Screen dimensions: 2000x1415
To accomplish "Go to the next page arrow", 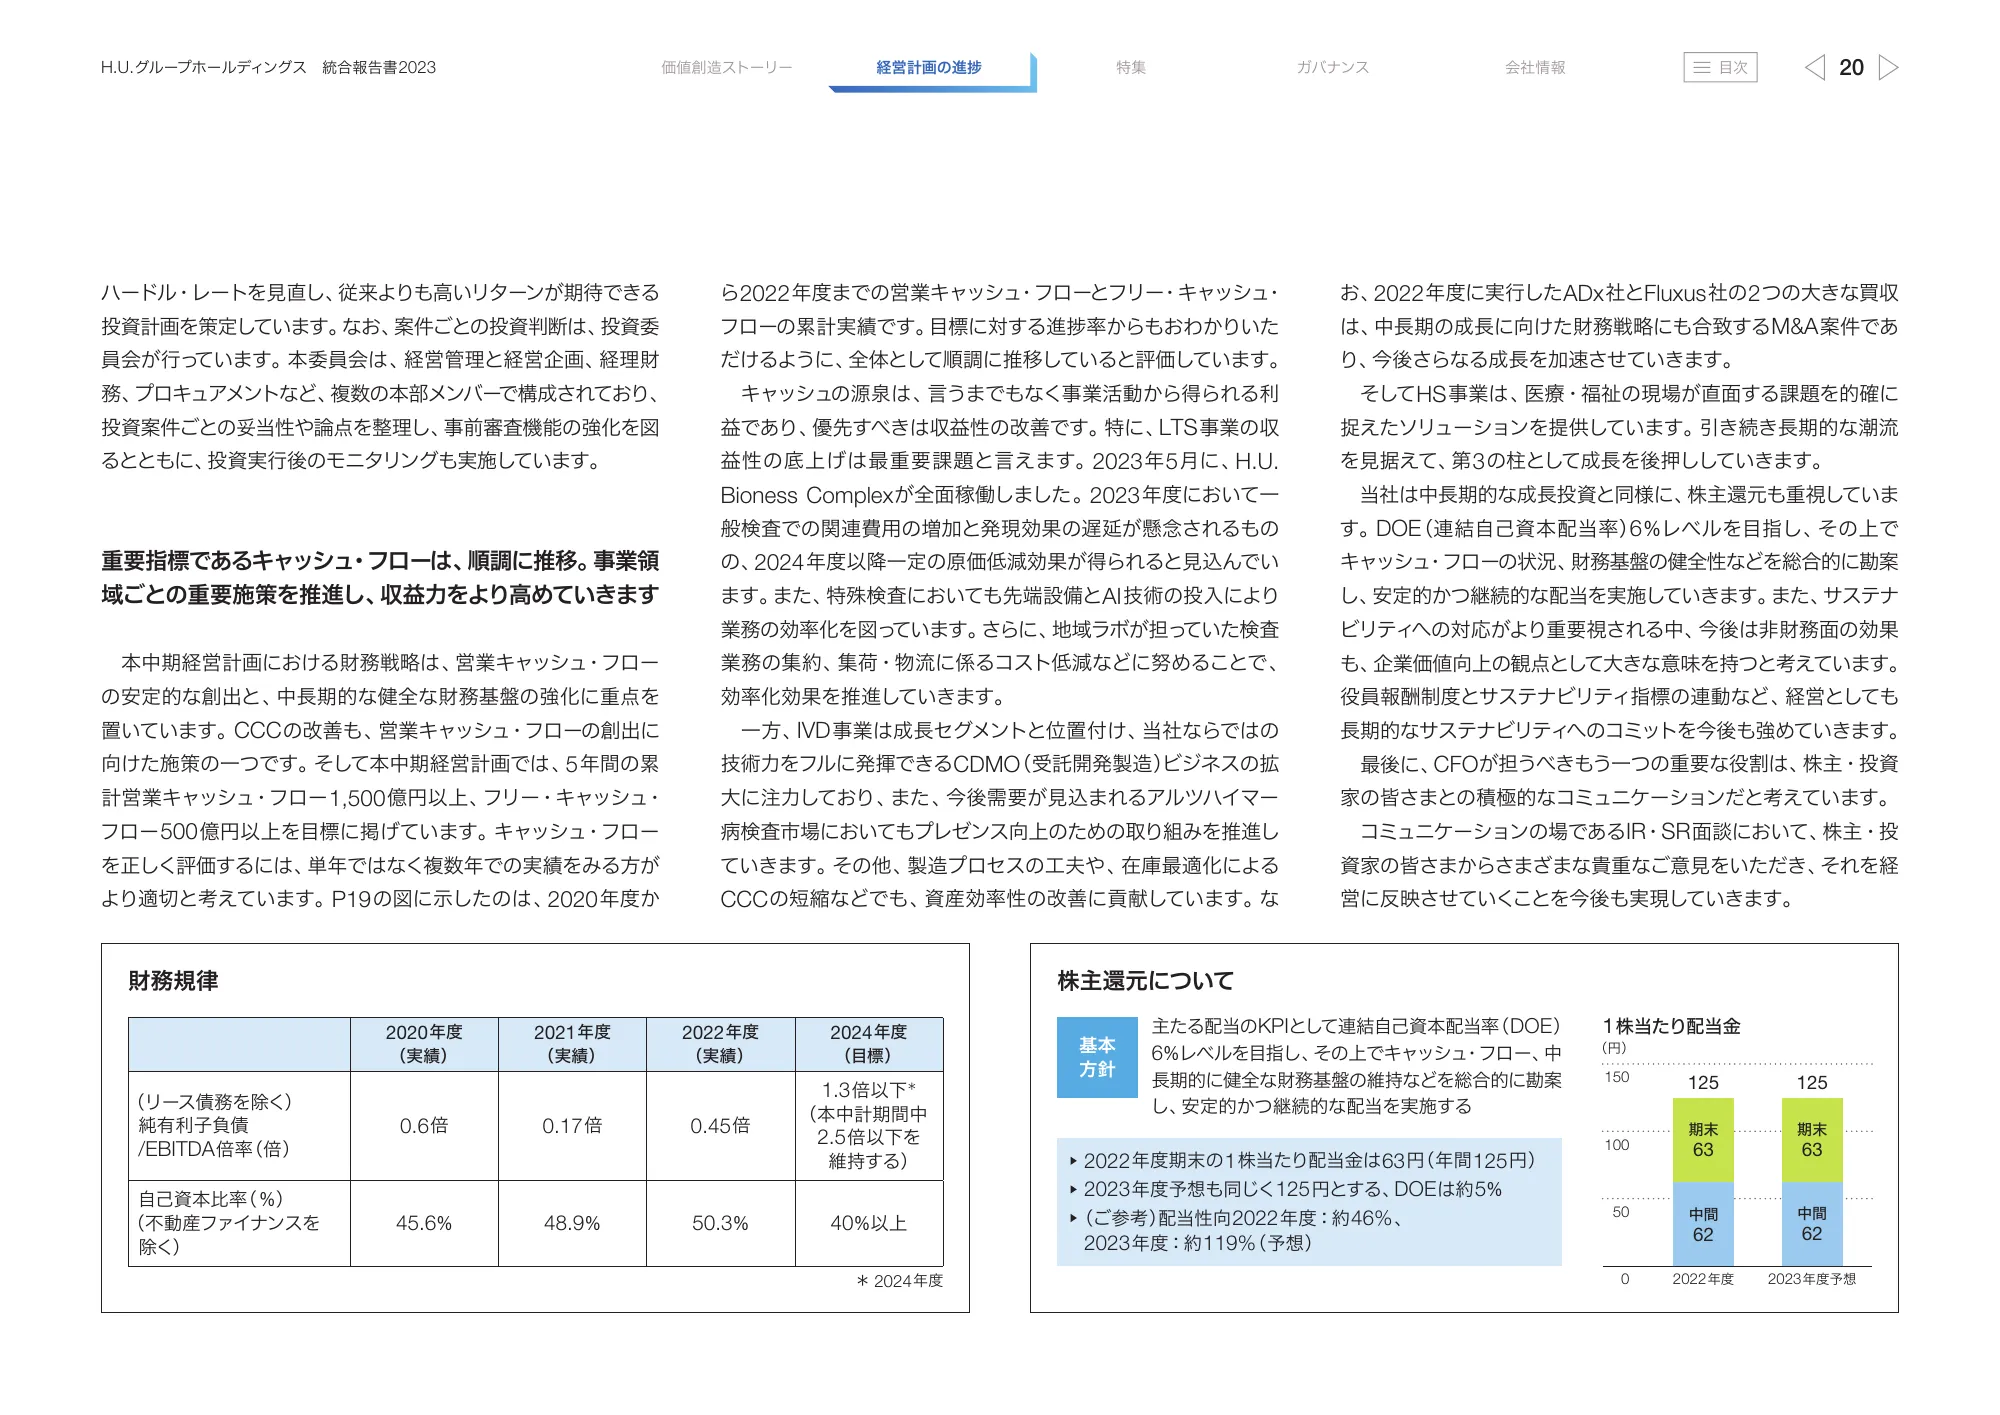I will click(x=1890, y=68).
